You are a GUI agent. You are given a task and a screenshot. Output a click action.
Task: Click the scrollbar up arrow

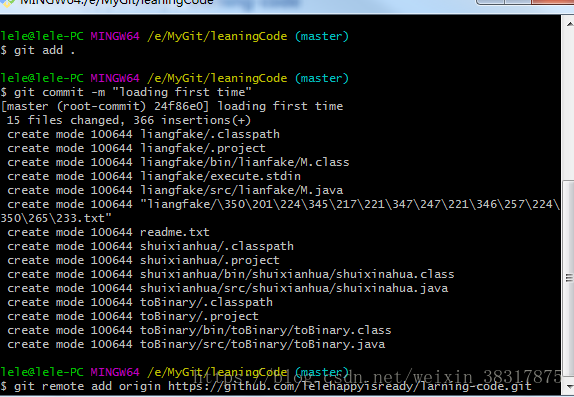569,24
